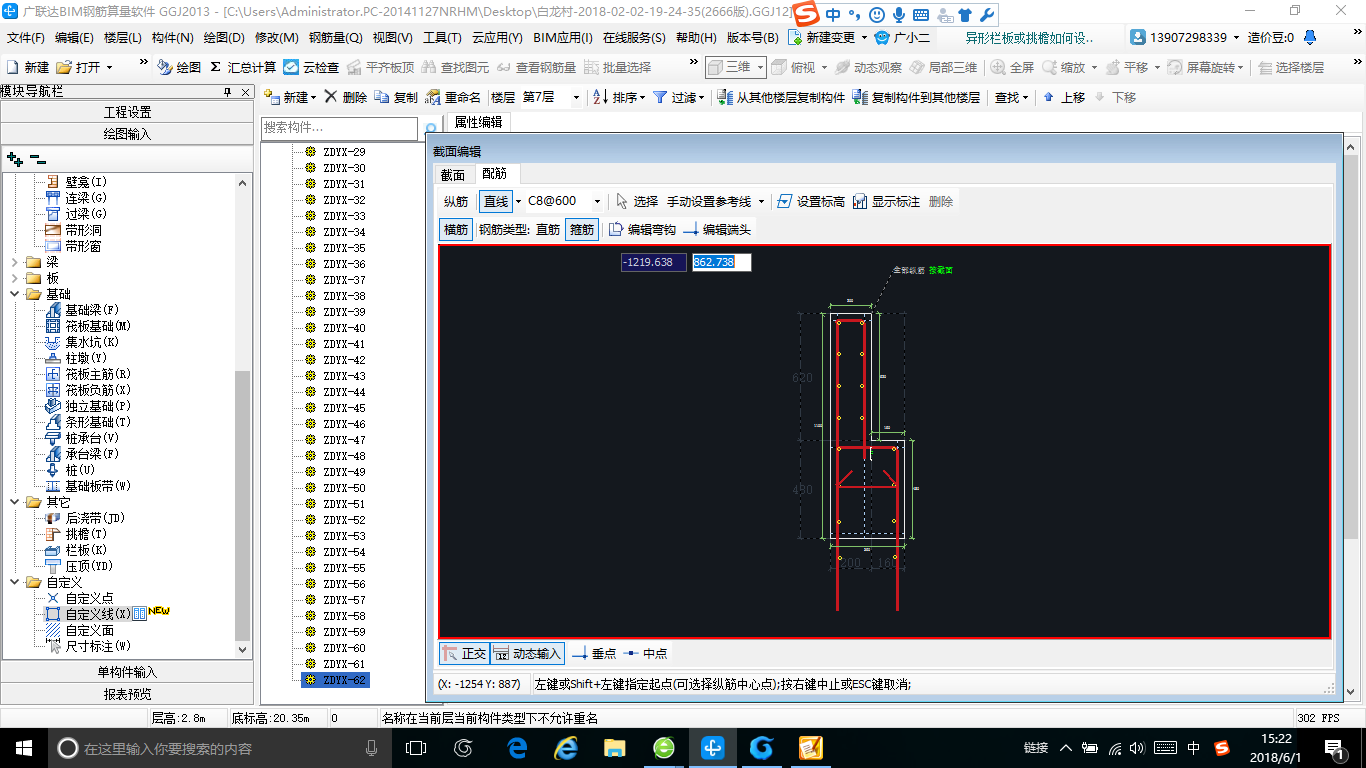This screenshot has height=768, width=1366.
Task: Click 查找图元 find element icon
Action: point(455,67)
